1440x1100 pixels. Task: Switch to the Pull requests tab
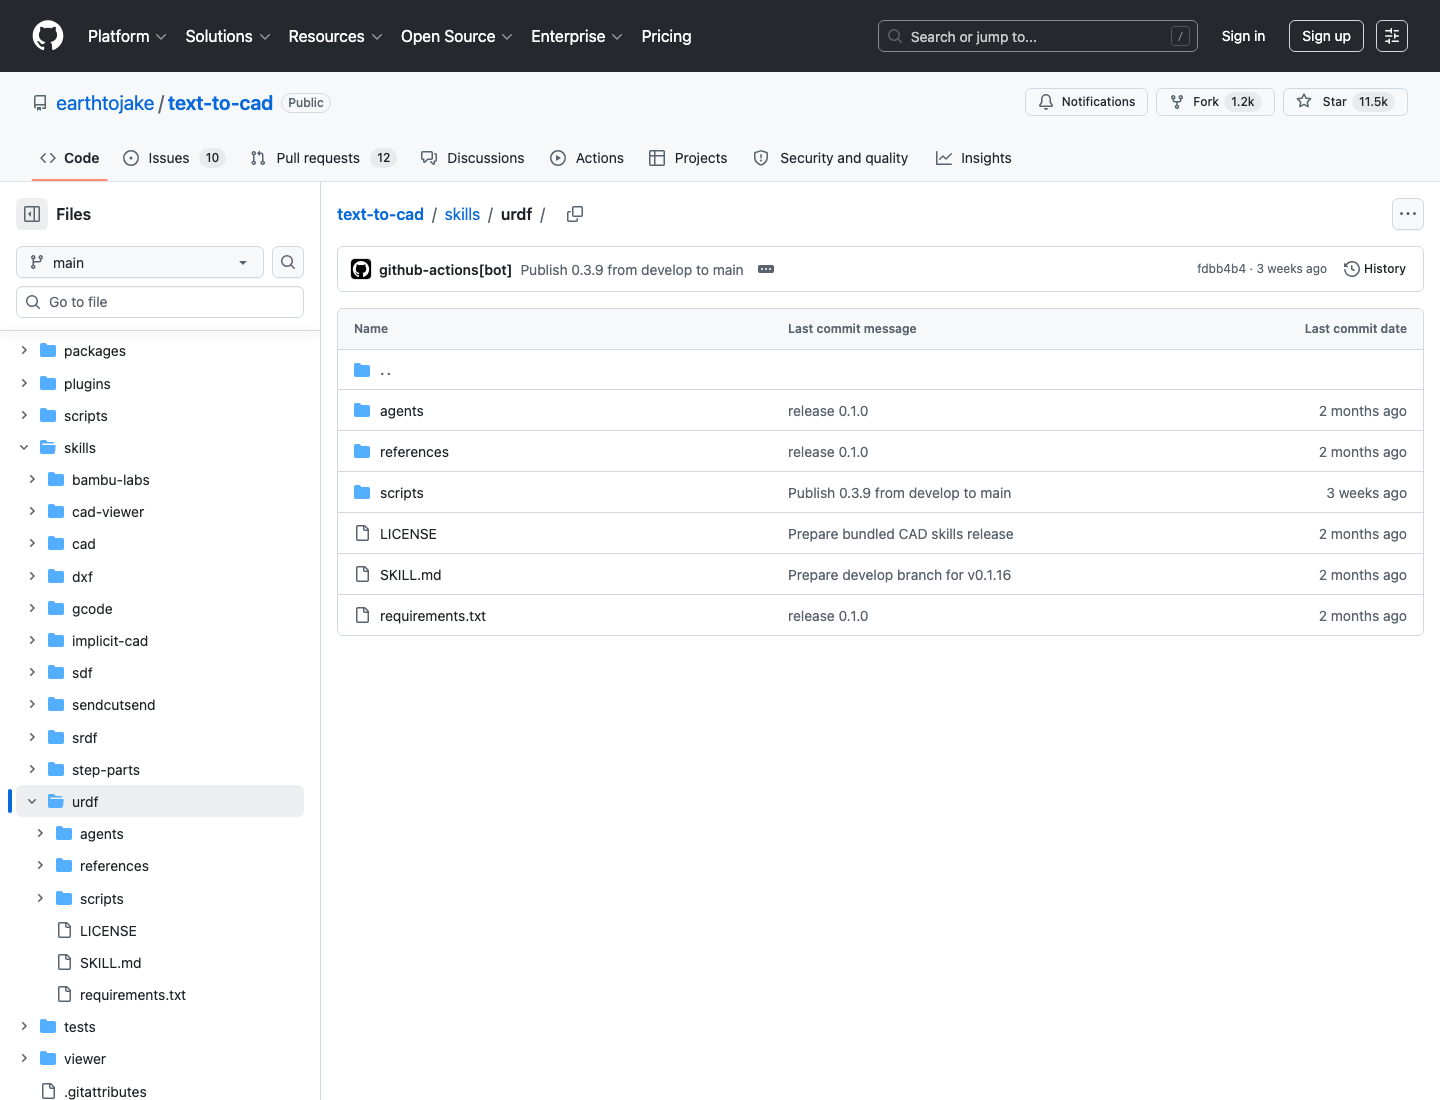[323, 158]
